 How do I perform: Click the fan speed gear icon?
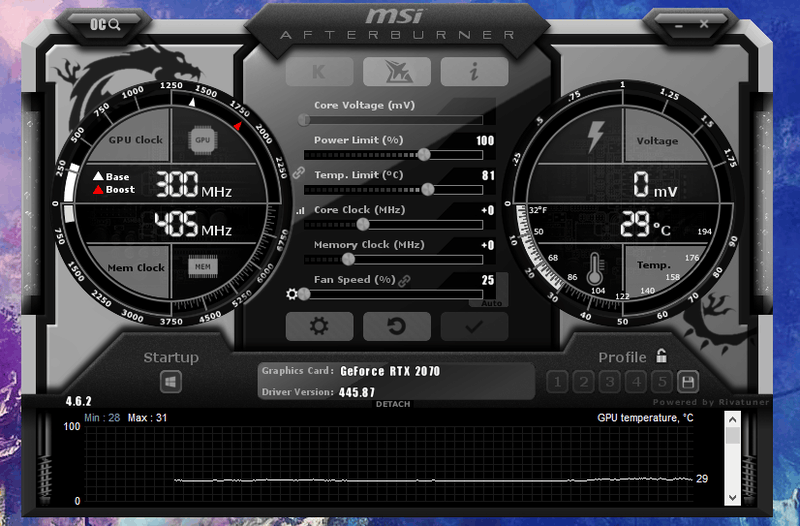coord(292,294)
